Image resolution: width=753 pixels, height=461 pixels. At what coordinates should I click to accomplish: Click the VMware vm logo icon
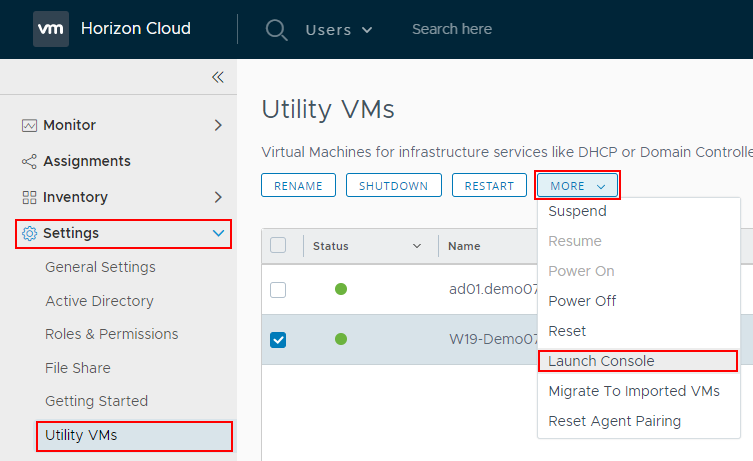click(50, 29)
